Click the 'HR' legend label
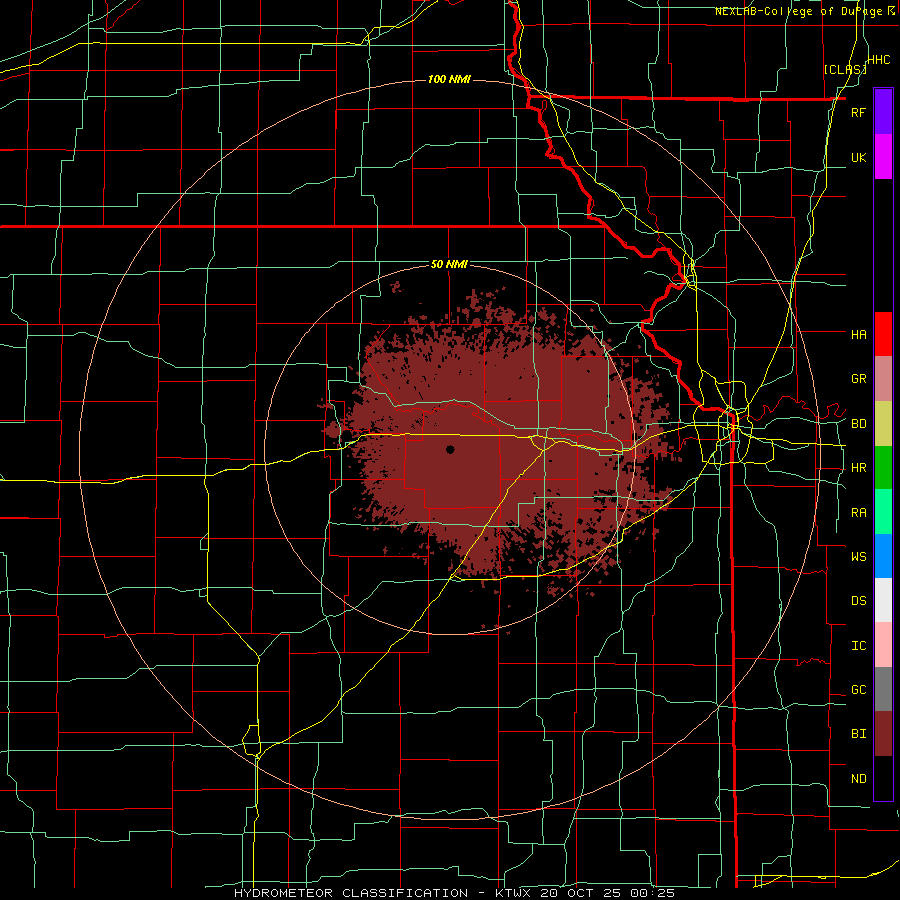 point(858,468)
